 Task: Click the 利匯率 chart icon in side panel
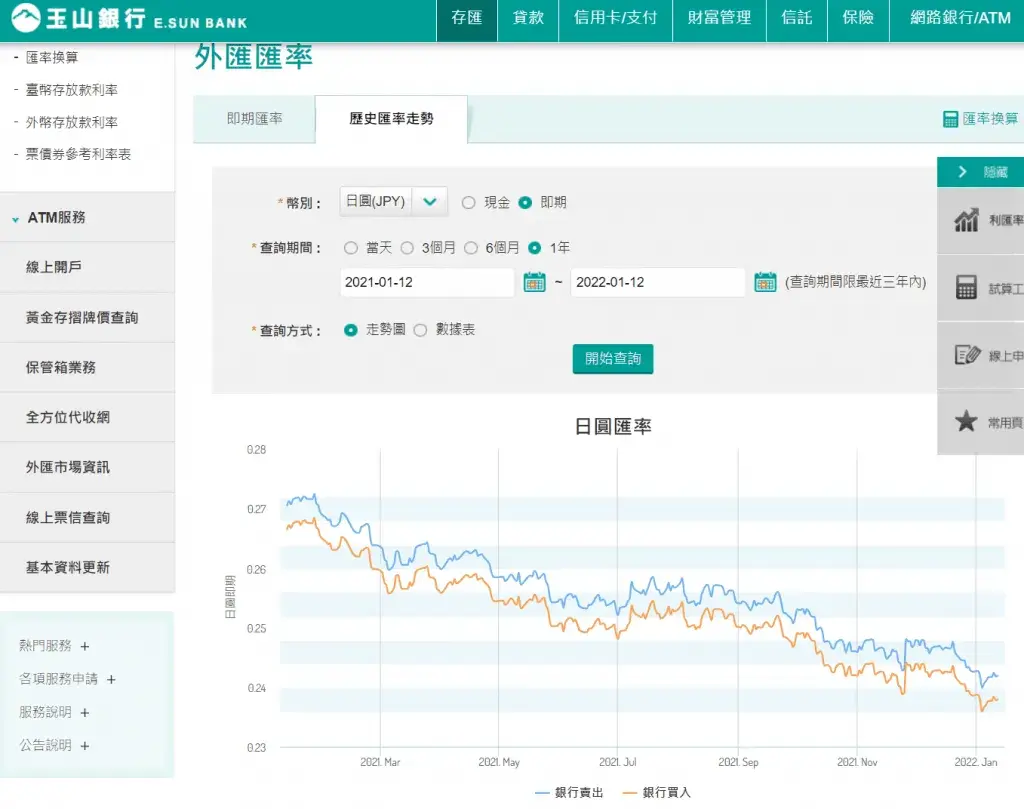[x=966, y=221]
